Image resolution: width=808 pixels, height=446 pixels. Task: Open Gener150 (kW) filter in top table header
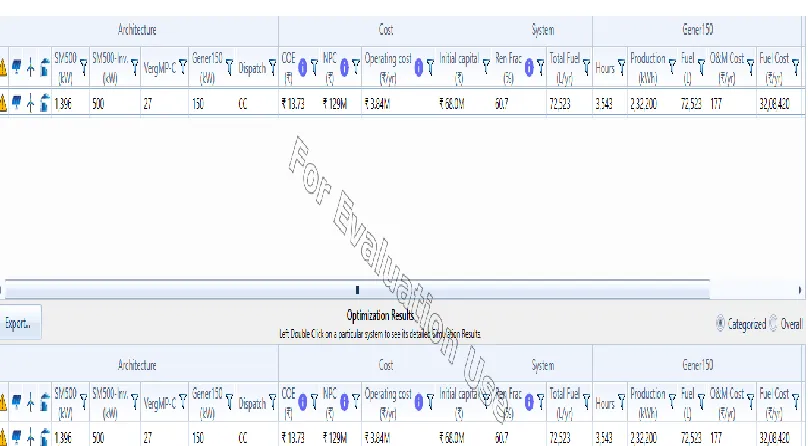[x=229, y=67]
